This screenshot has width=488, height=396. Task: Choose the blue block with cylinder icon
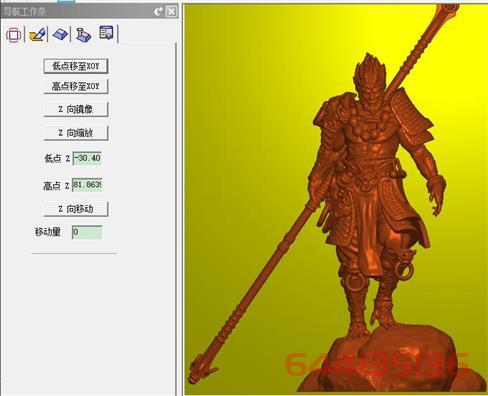click(83, 35)
